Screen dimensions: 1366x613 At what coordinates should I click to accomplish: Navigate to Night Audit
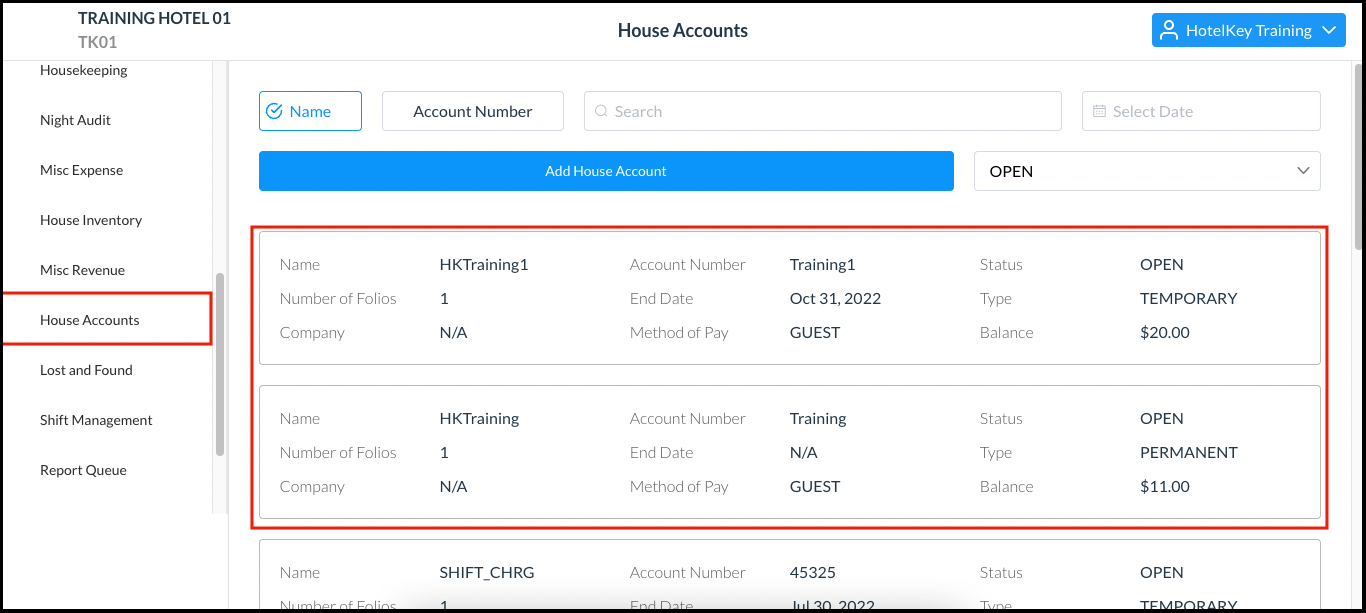[75, 120]
